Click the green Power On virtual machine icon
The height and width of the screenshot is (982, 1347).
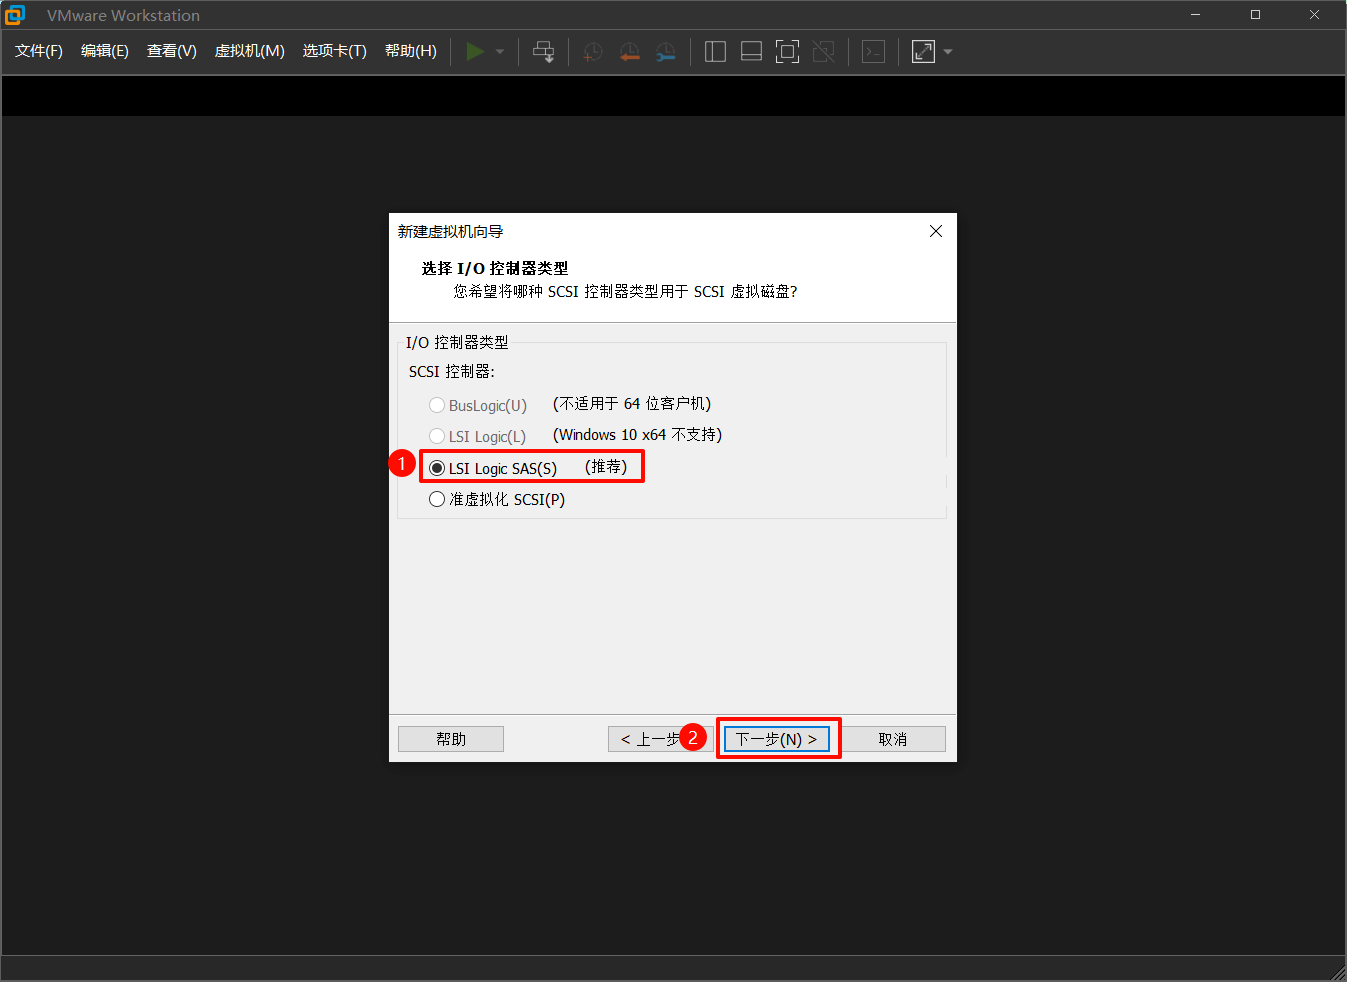476,51
